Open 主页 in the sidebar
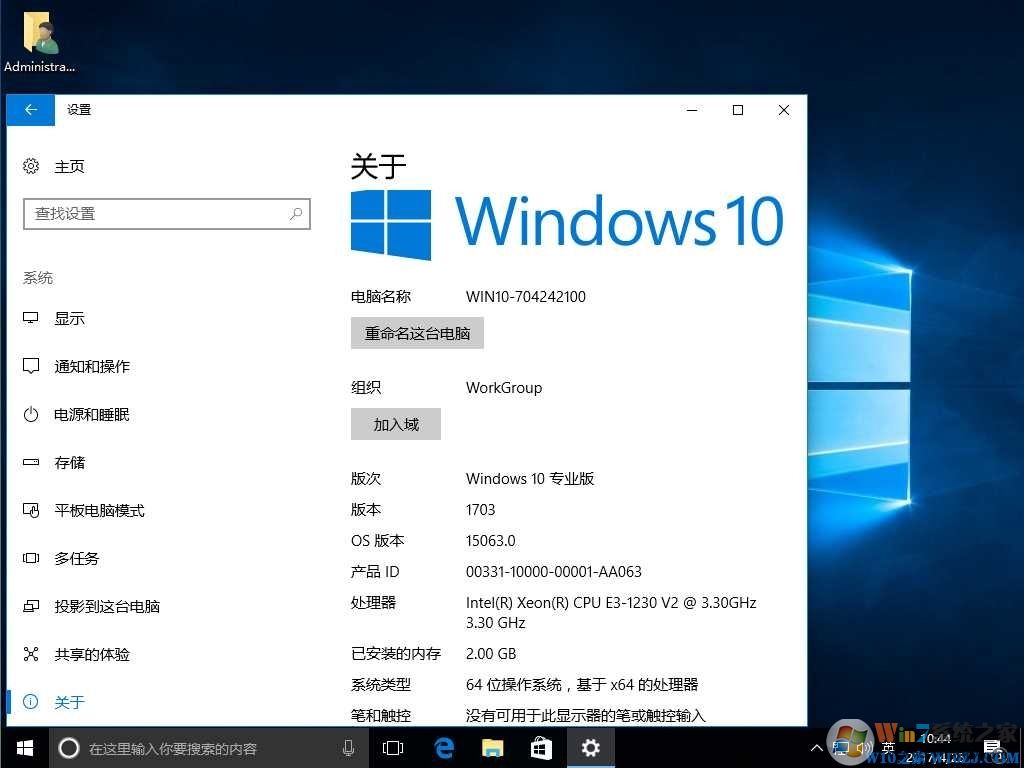 (x=69, y=167)
